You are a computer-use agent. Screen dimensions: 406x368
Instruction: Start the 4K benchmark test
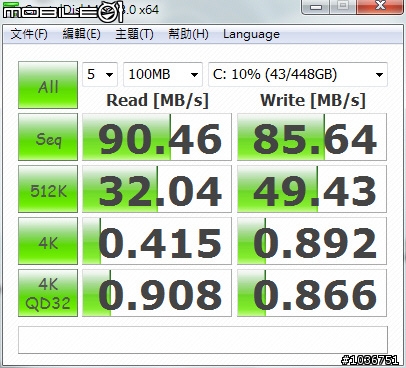click(48, 241)
